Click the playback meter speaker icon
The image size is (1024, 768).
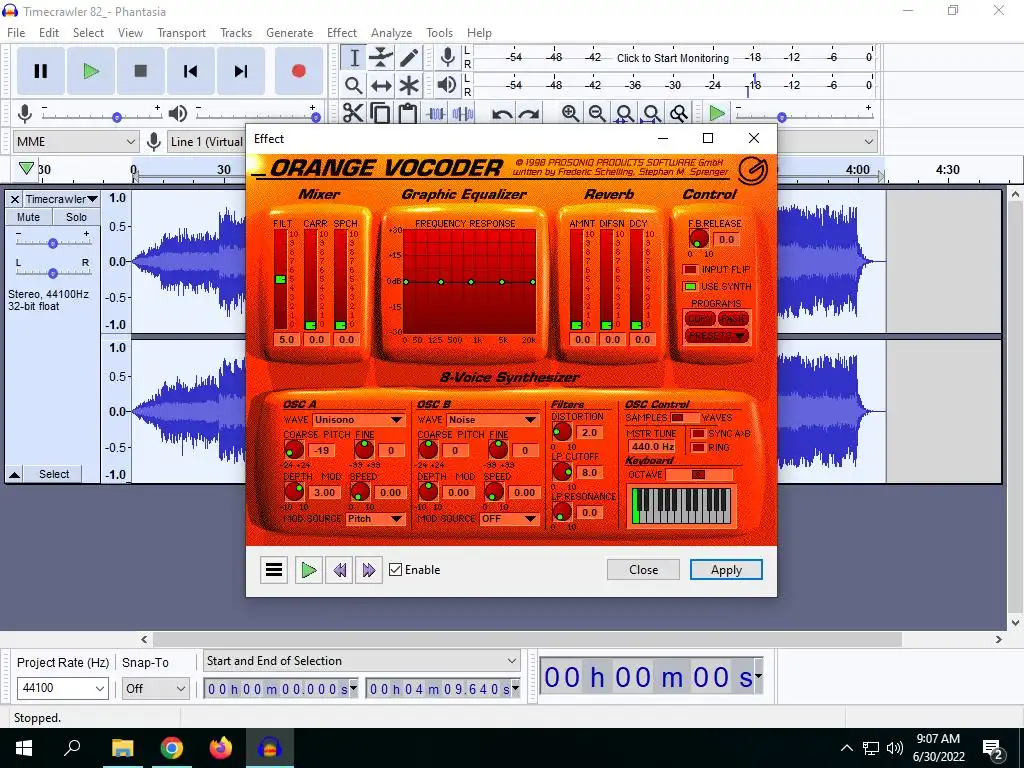(x=447, y=85)
